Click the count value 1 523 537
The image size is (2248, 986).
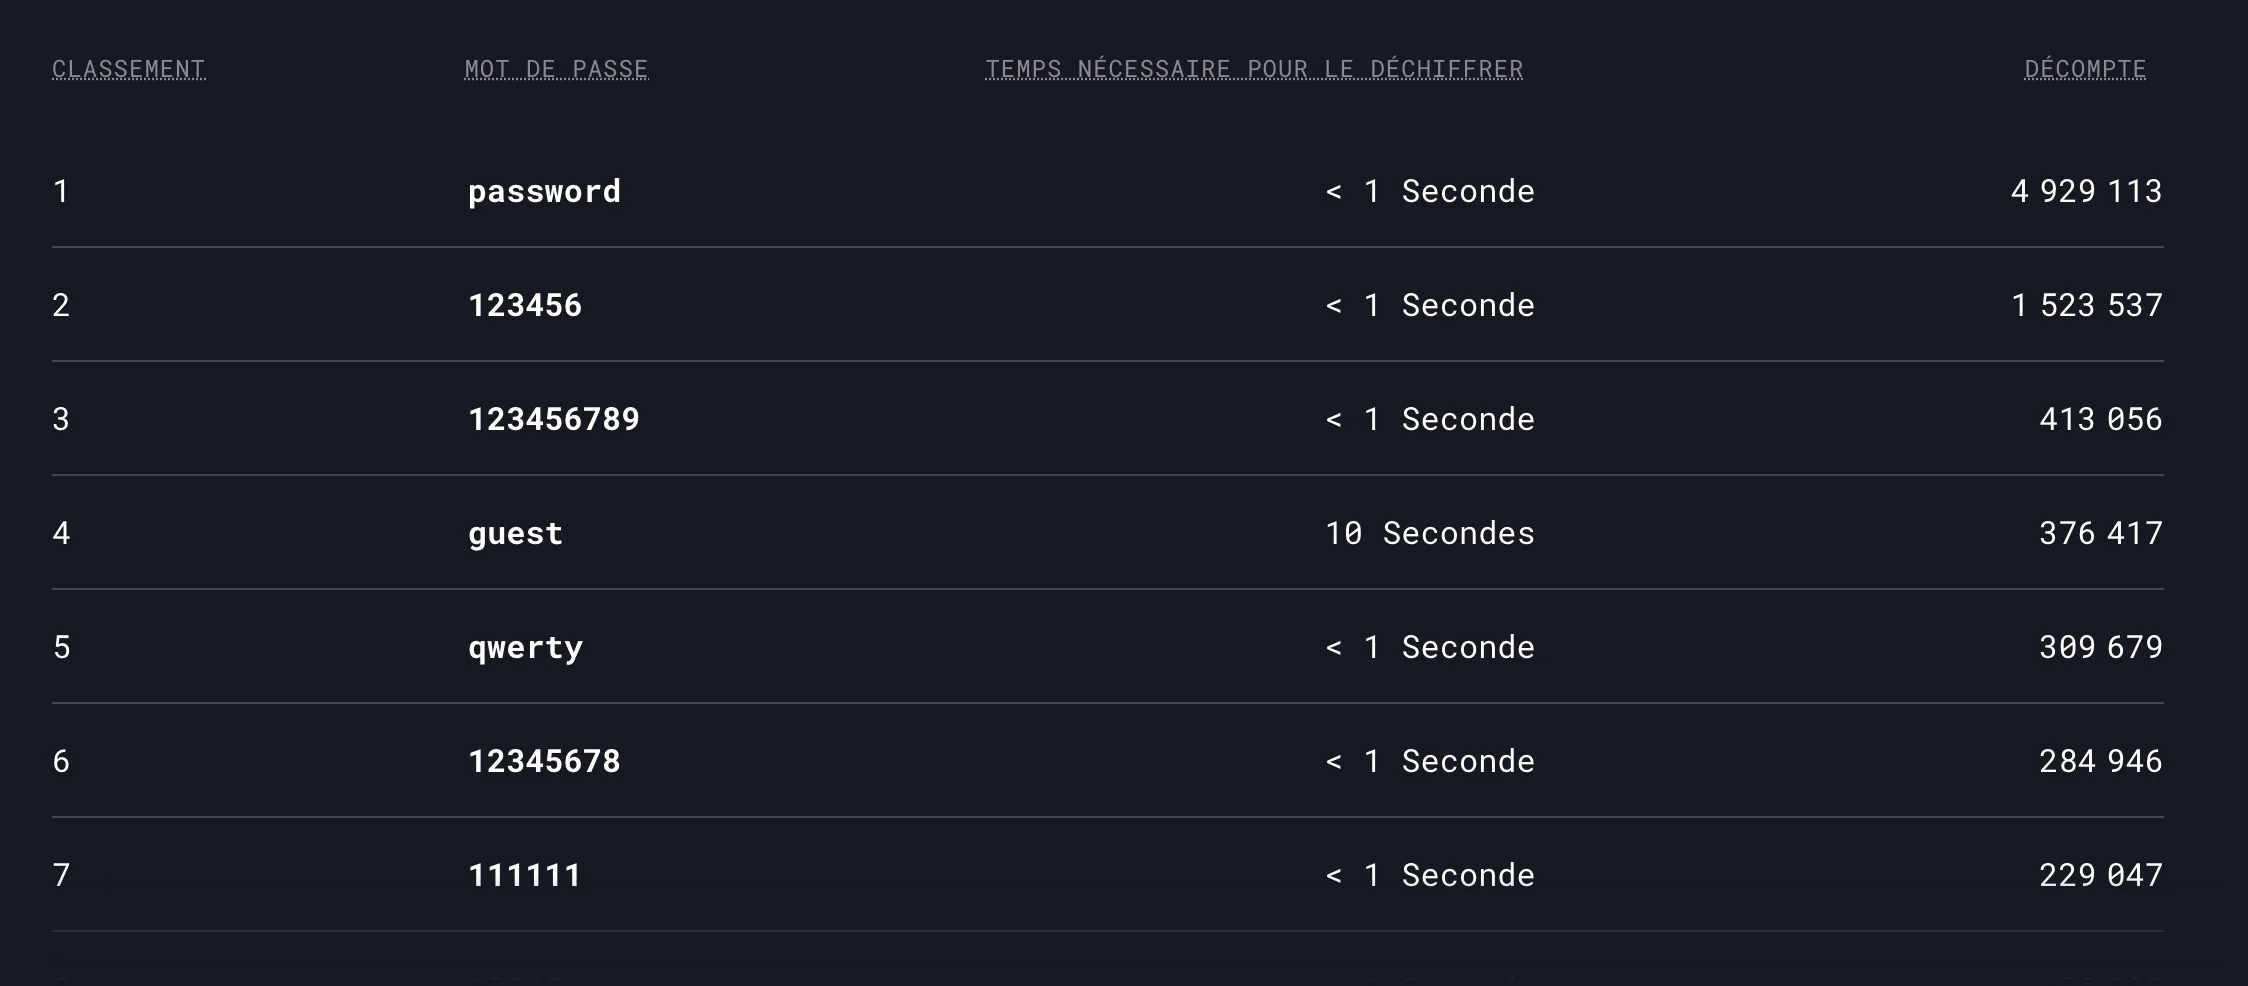[2086, 305]
